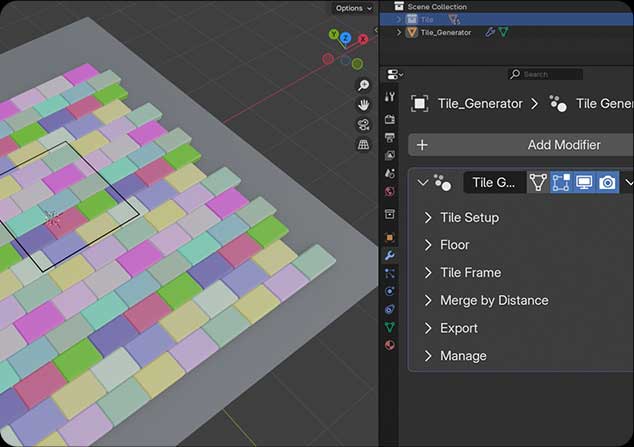
Task: Toggle modifier edit mode display
Action: tap(560, 183)
